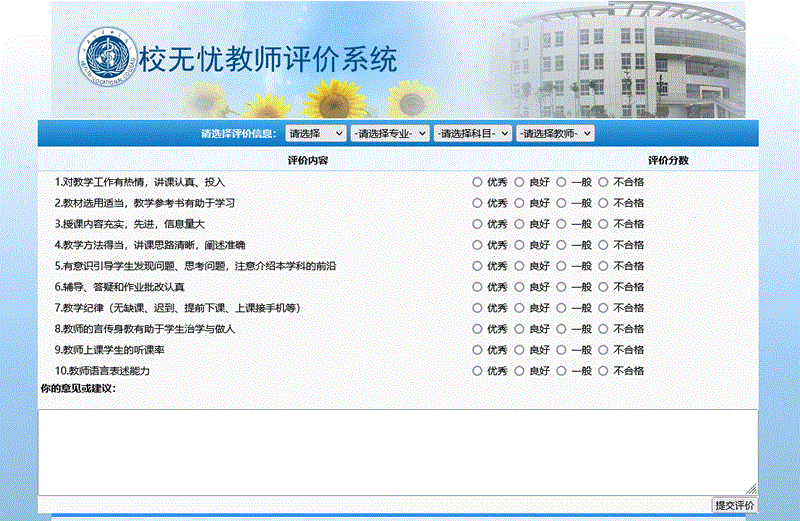Select 优秀 for item 1 对教学工作有热情

click(x=477, y=182)
